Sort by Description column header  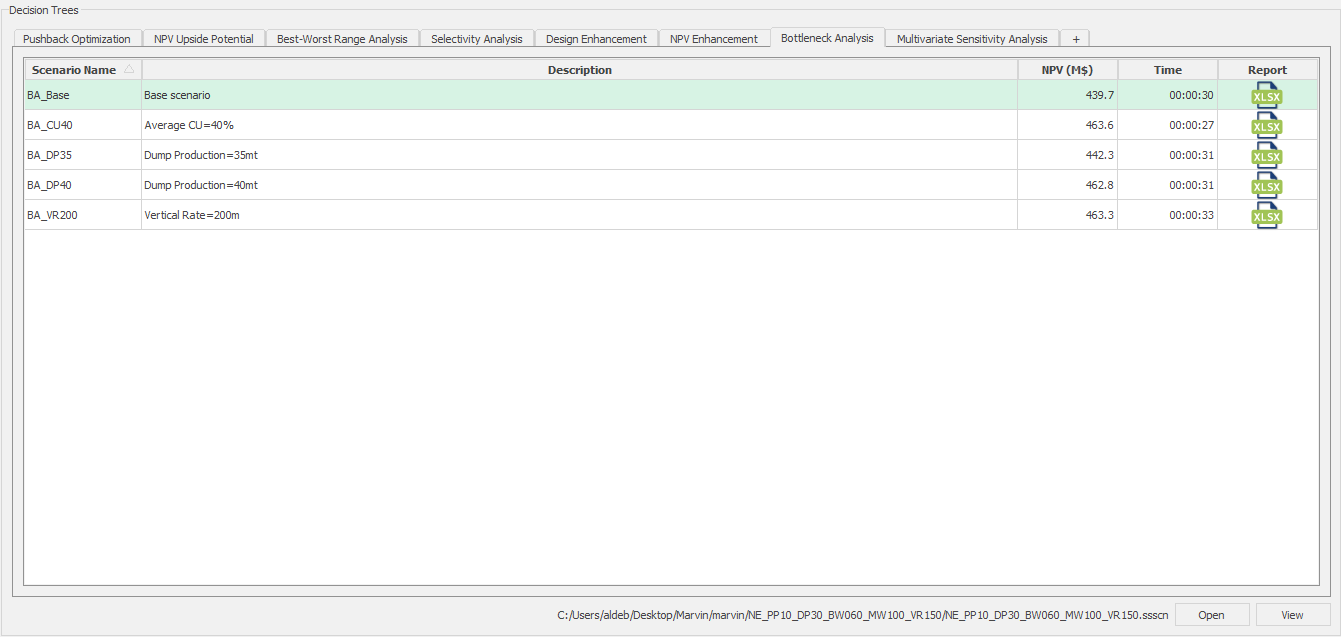(579, 70)
